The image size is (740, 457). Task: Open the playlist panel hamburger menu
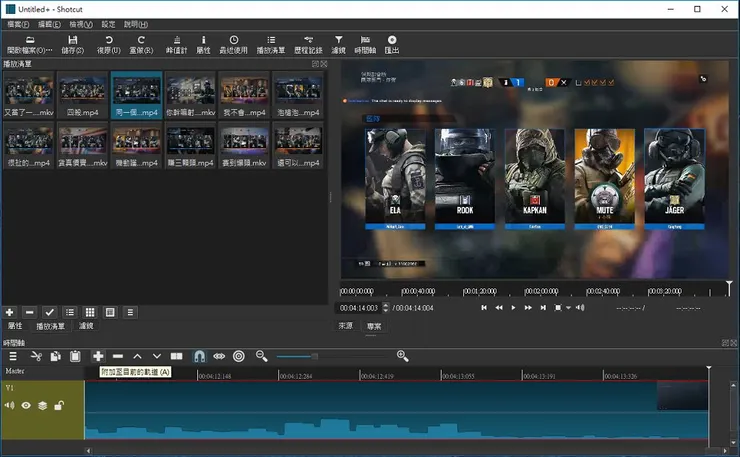click(x=130, y=312)
